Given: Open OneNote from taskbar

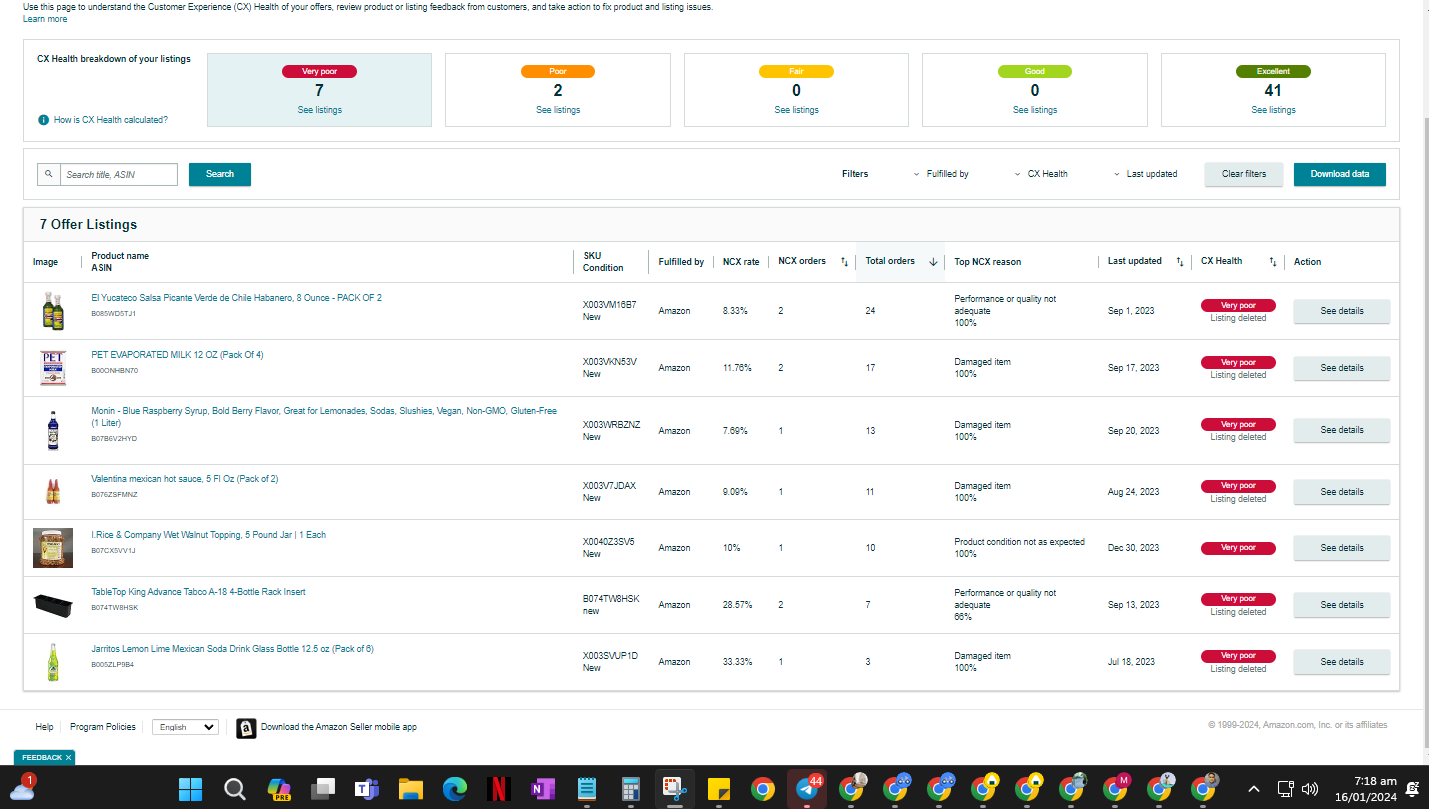Looking at the screenshot, I should 542,789.
